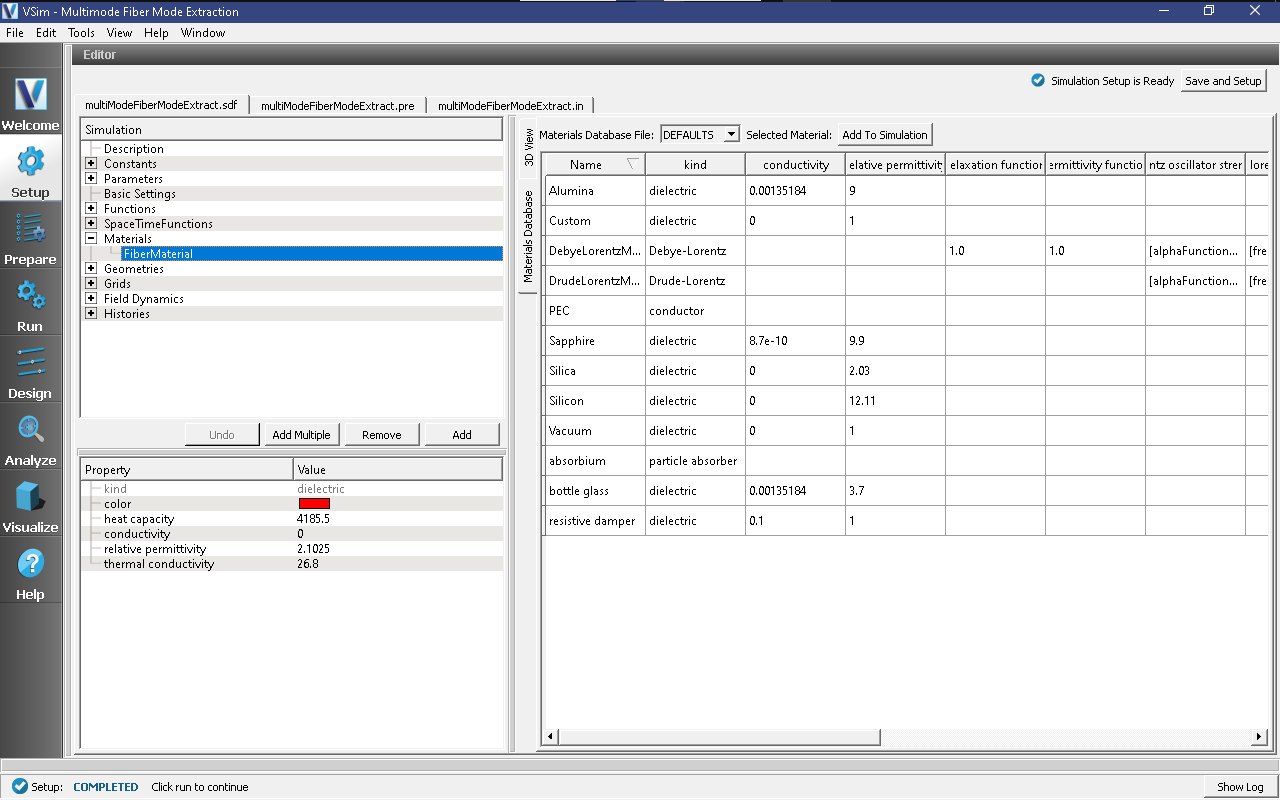
Task: Select the resistive damper material row
Action: [x=905, y=520]
